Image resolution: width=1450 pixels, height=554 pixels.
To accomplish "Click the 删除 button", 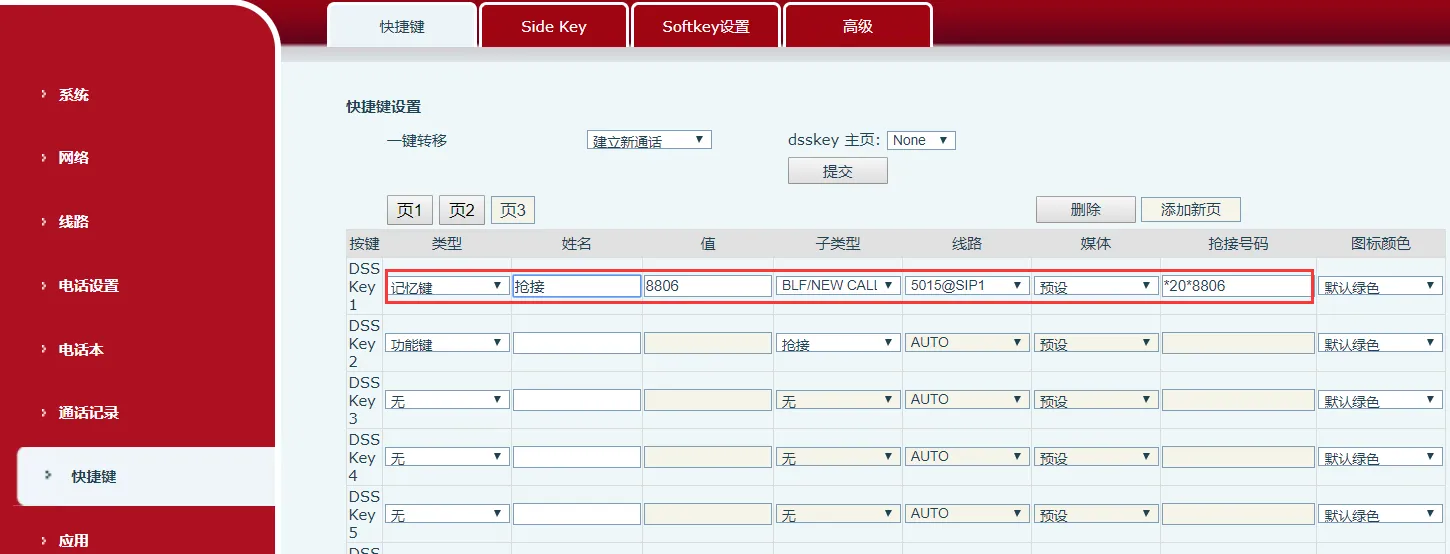I will (1085, 210).
